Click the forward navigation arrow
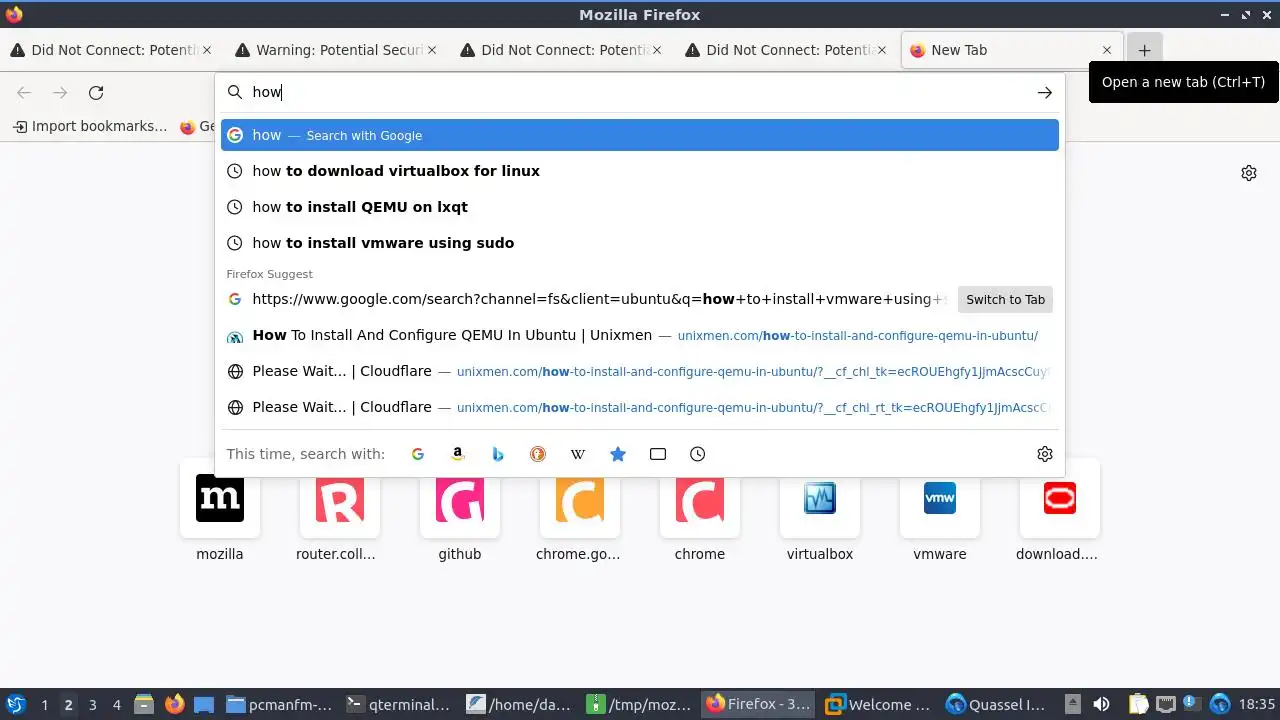 pos(60,93)
